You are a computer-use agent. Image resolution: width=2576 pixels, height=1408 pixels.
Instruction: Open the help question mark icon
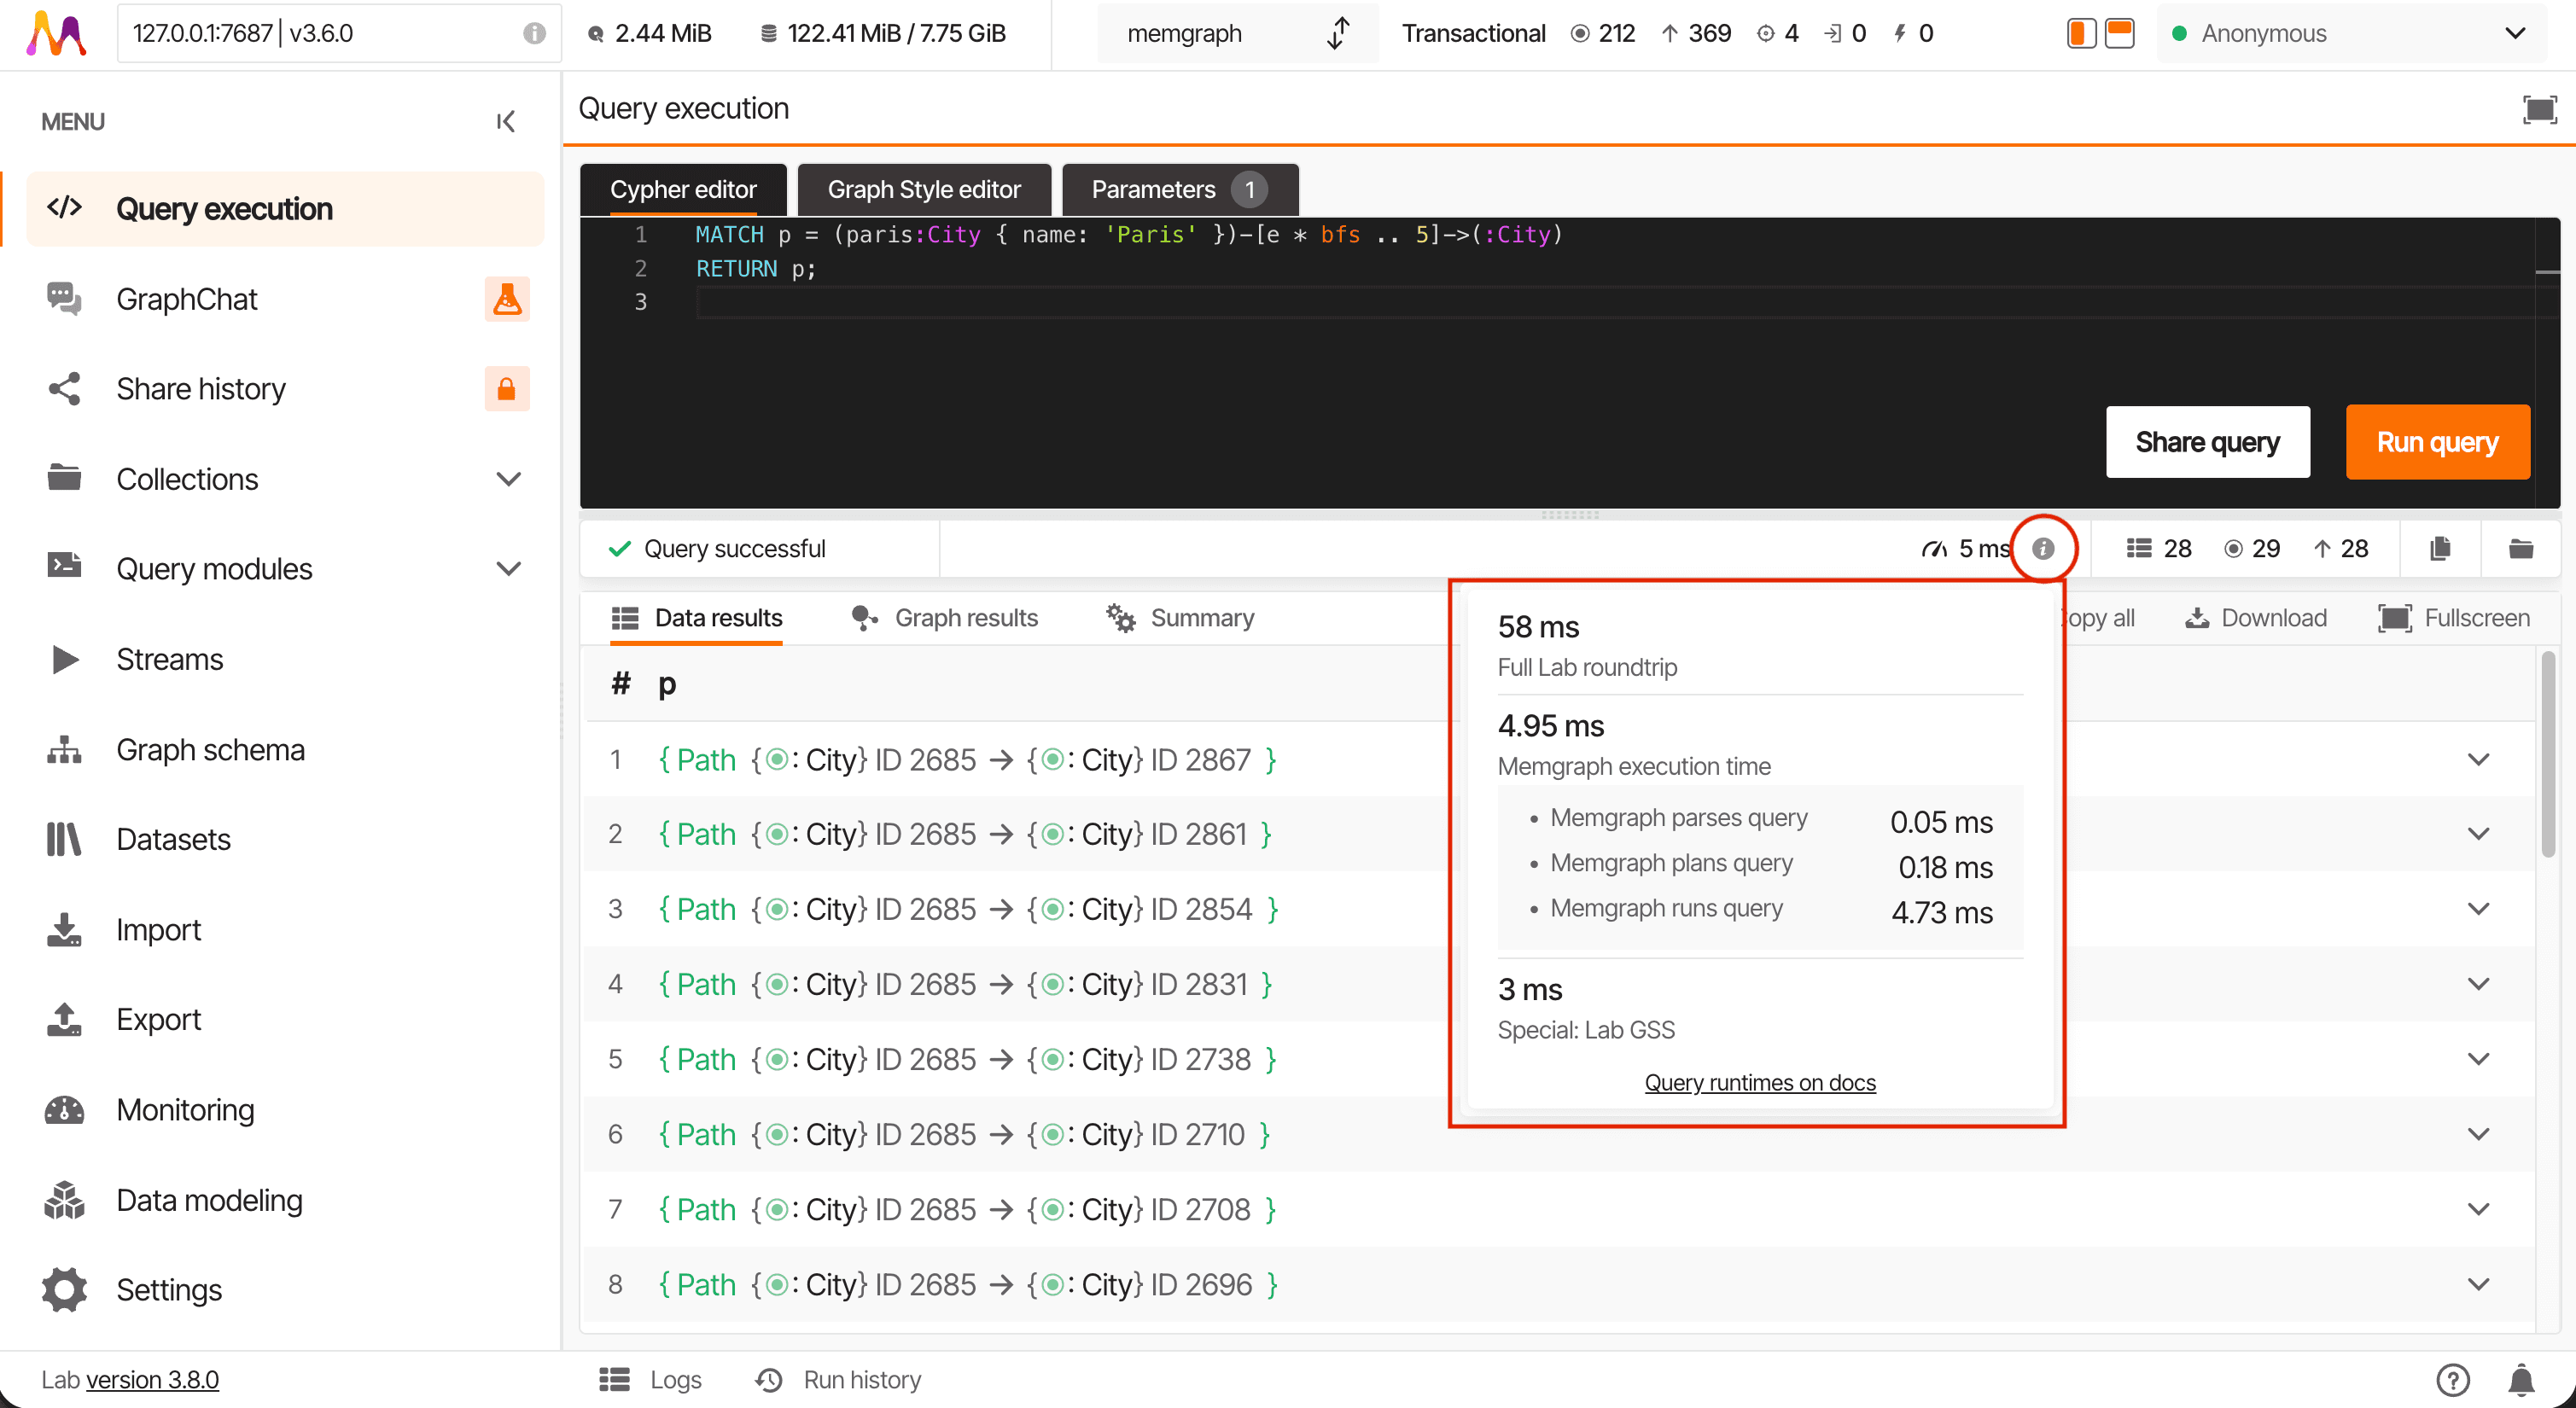[x=2452, y=1379]
